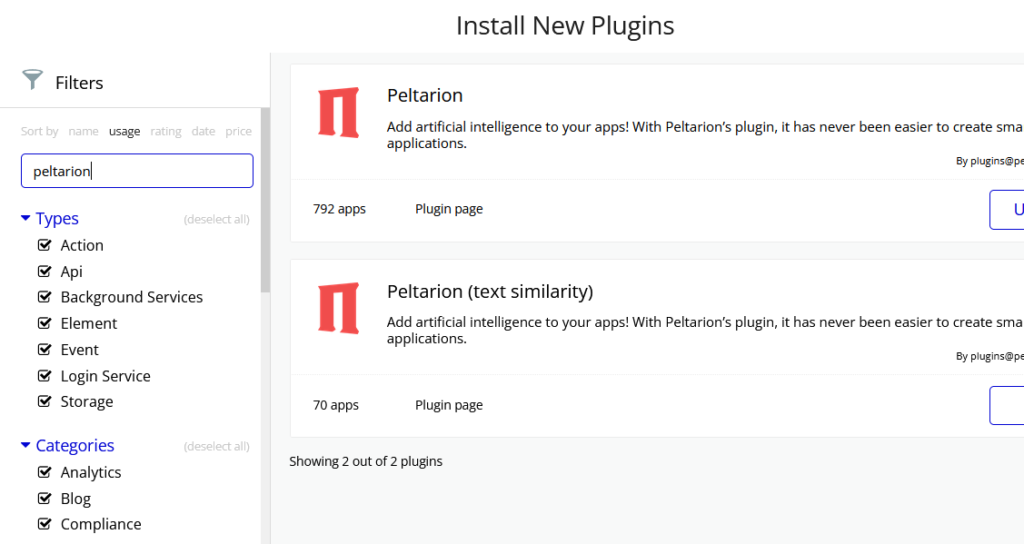Uncheck the Login Service checkbox
Image resolution: width=1024 pixels, height=544 pixels.
[44, 376]
